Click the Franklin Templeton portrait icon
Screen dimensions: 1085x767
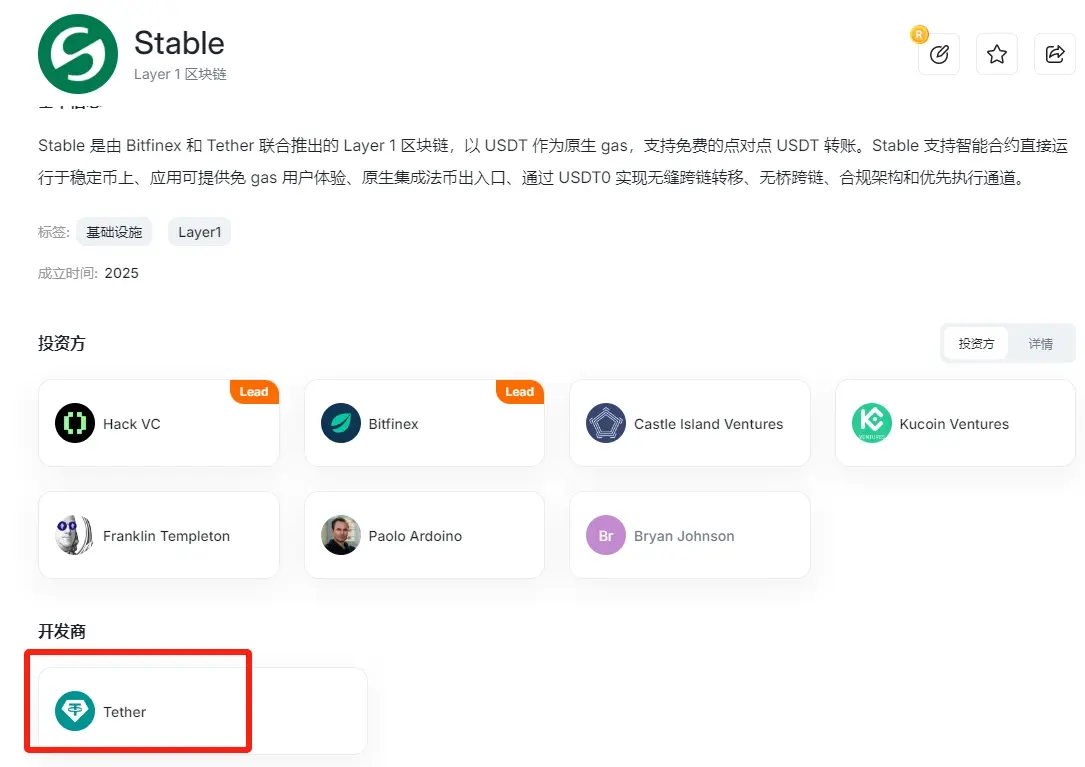(x=75, y=535)
